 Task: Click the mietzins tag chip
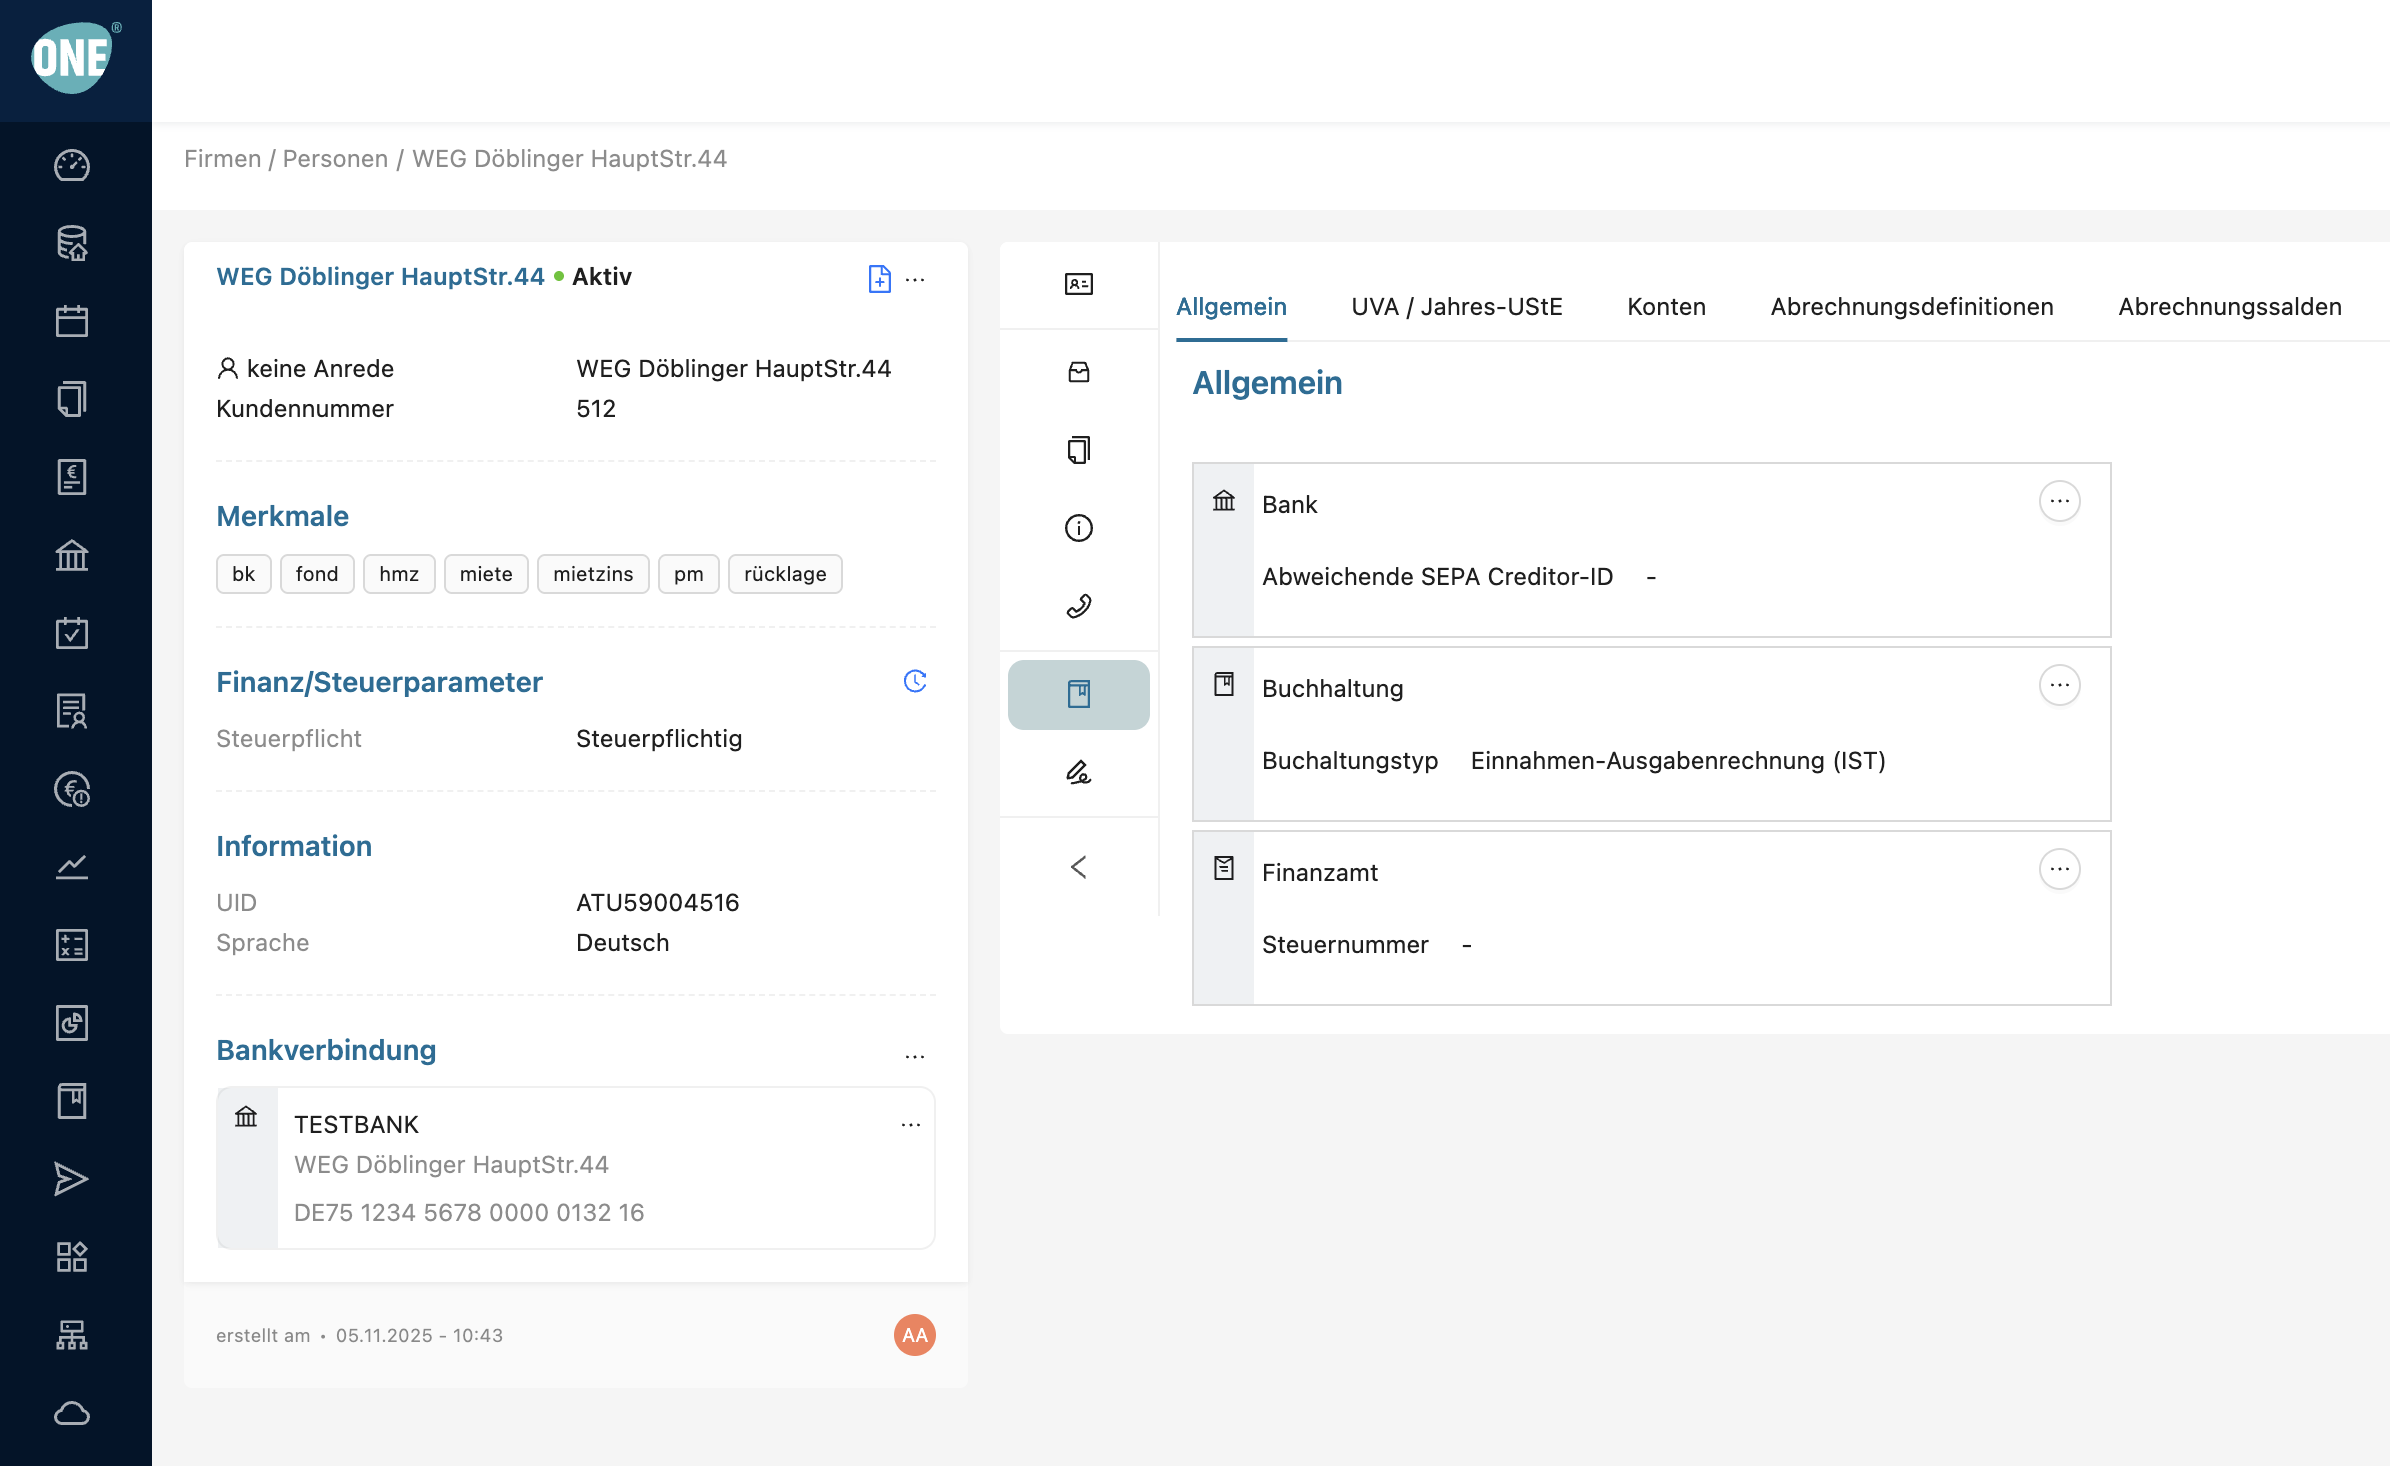(x=593, y=574)
